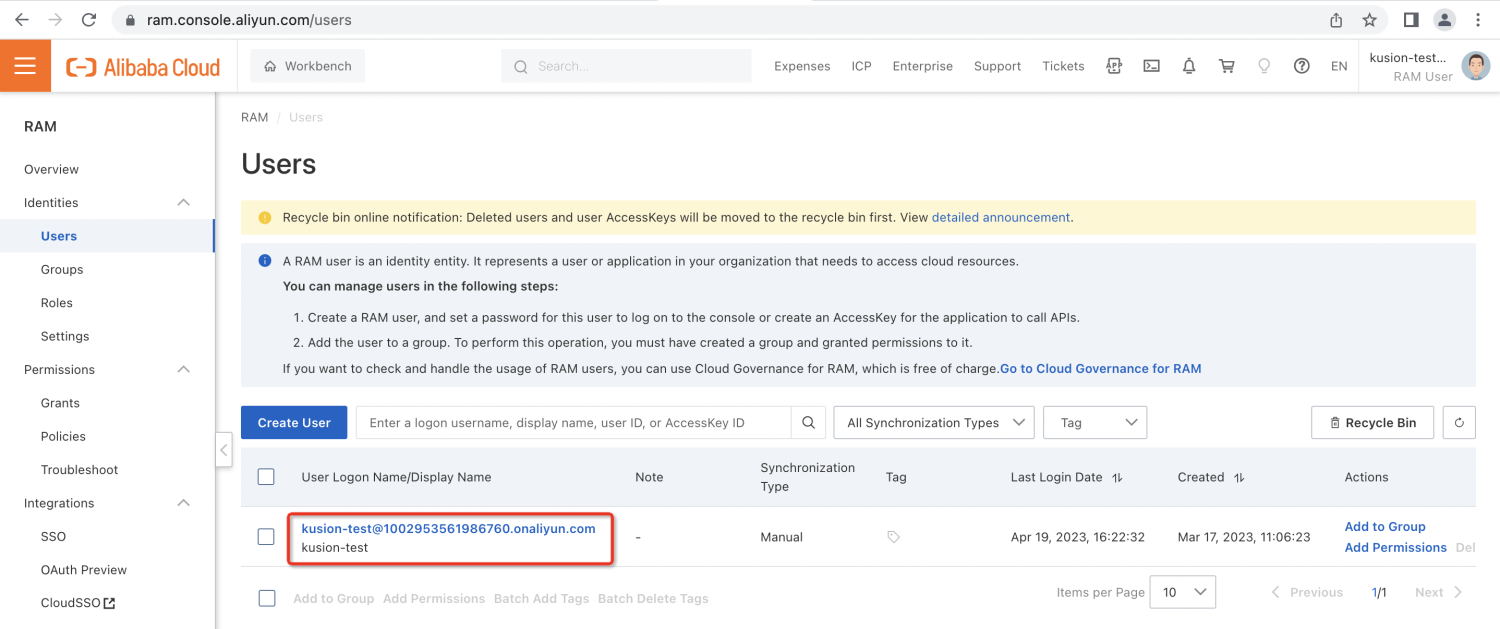
Task: Open the kusion-test user logon name link
Action: pyautogui.click(x=448, y=528)
